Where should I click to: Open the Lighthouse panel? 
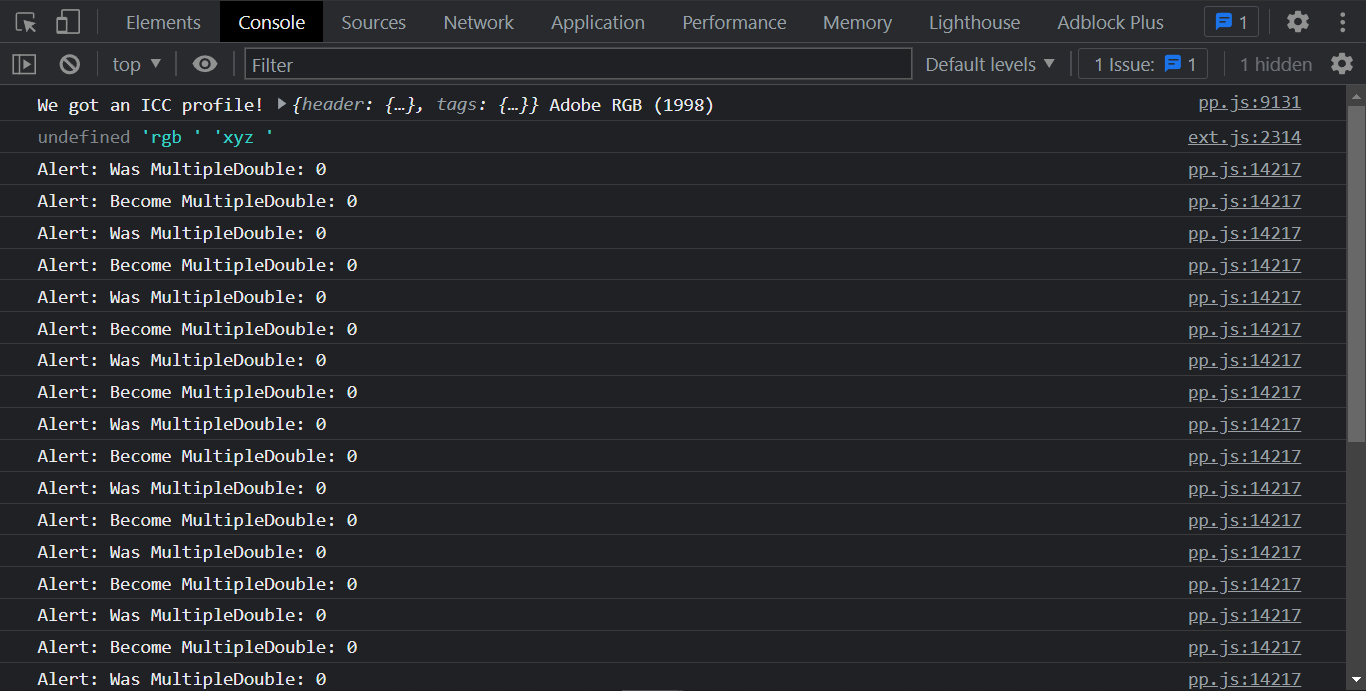click(973, 21)
